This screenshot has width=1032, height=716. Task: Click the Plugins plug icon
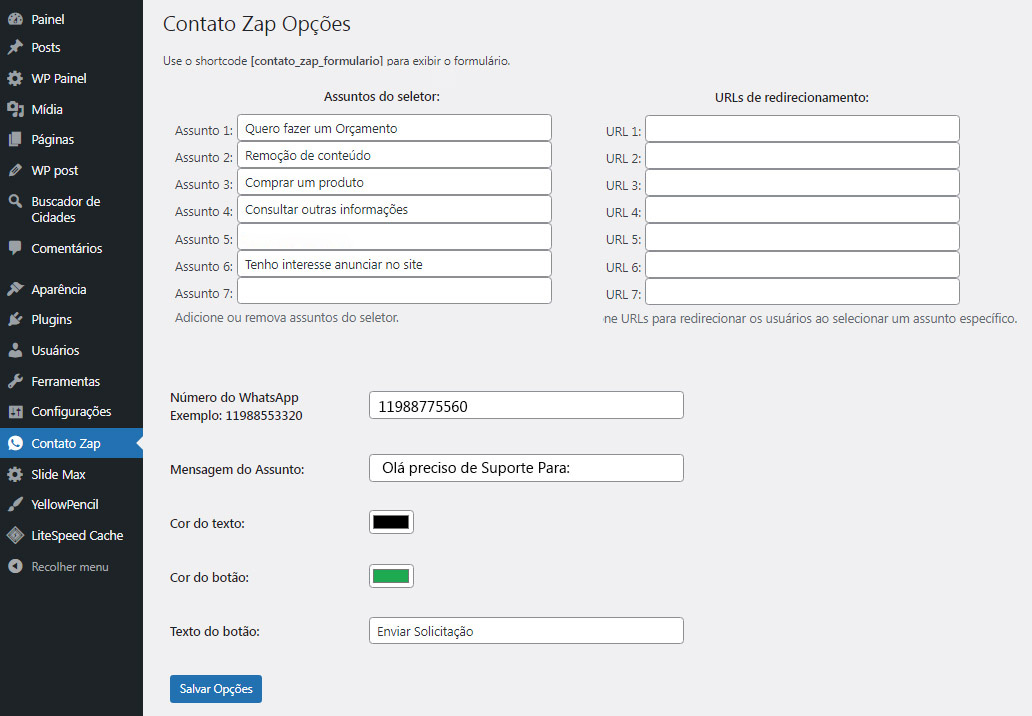[x=15, y=319]
